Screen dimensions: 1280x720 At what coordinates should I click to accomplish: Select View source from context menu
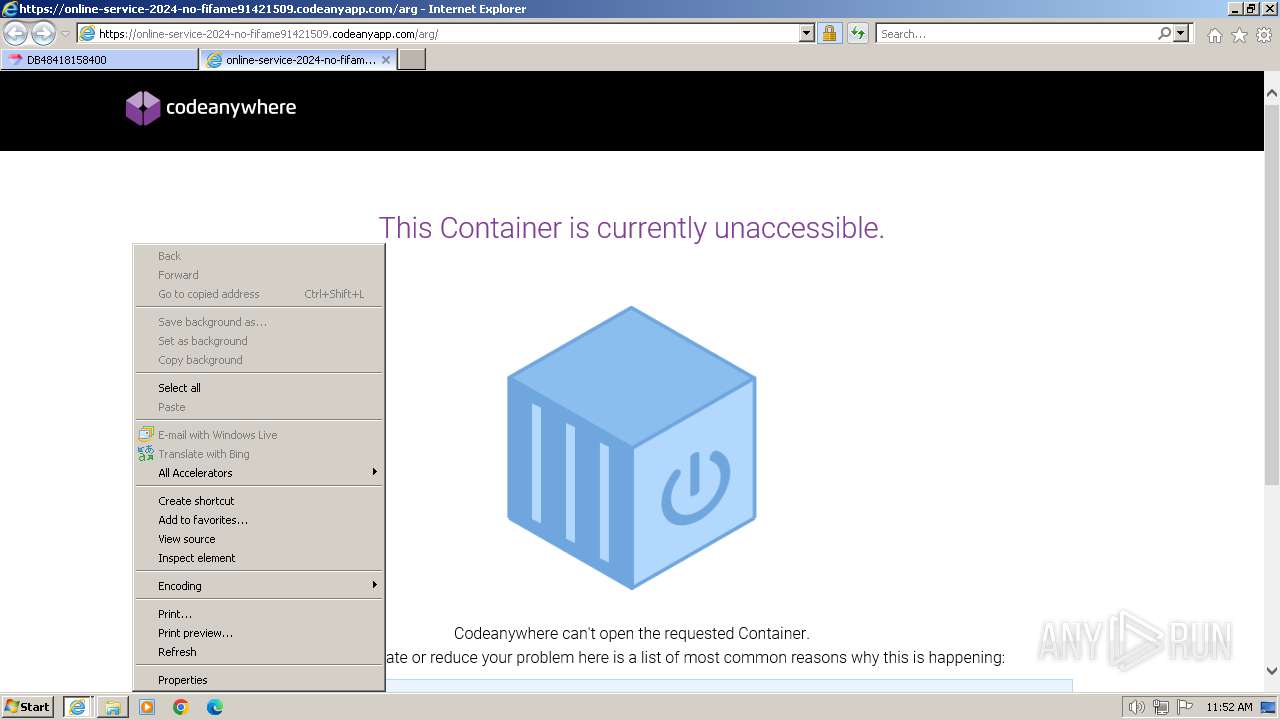[x=260, y=539]
